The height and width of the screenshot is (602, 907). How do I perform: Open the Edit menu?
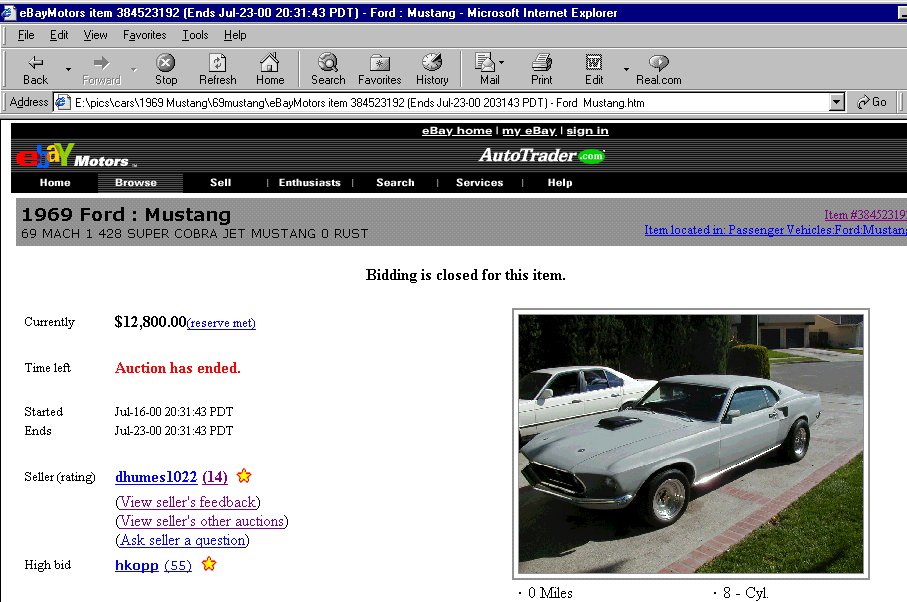(59, 35)
